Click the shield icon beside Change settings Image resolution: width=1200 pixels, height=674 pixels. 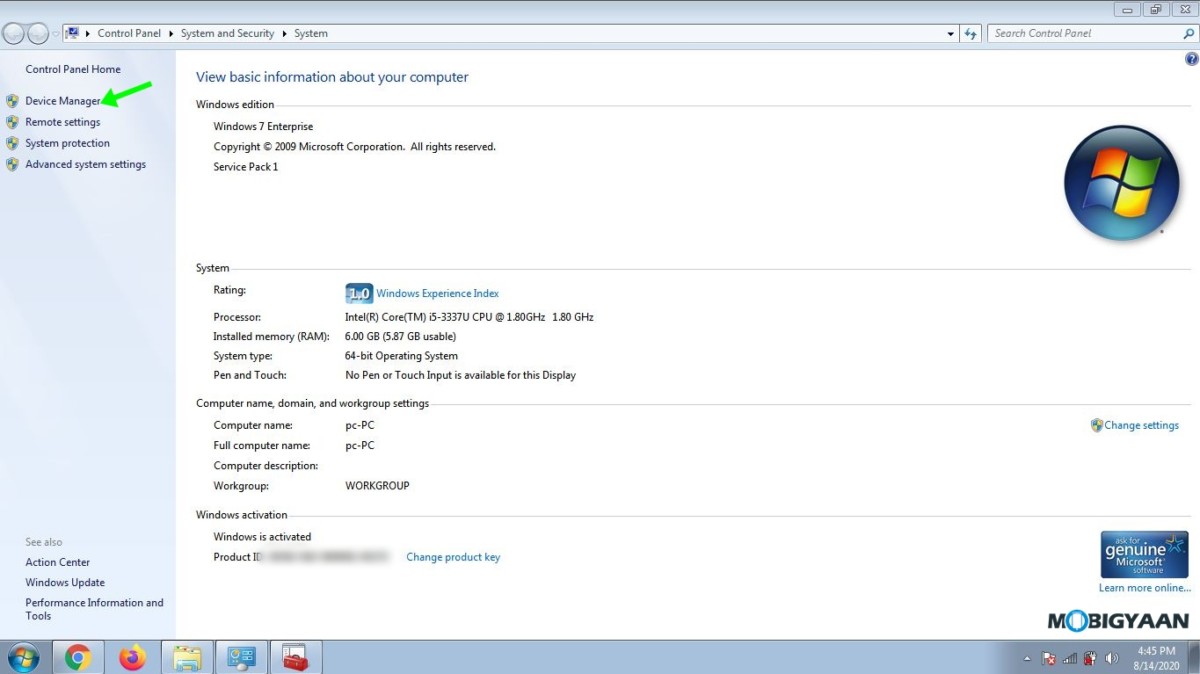point(1097,425)
